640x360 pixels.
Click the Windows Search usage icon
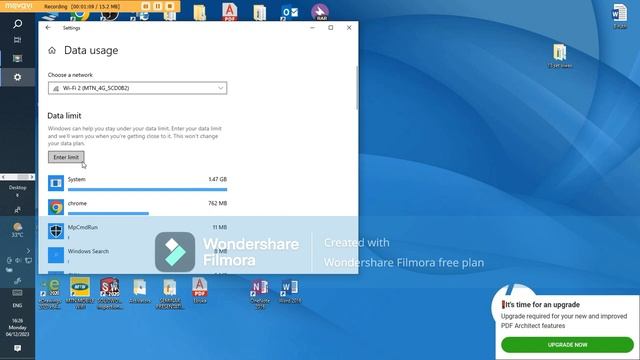click(x=56, y=255)
